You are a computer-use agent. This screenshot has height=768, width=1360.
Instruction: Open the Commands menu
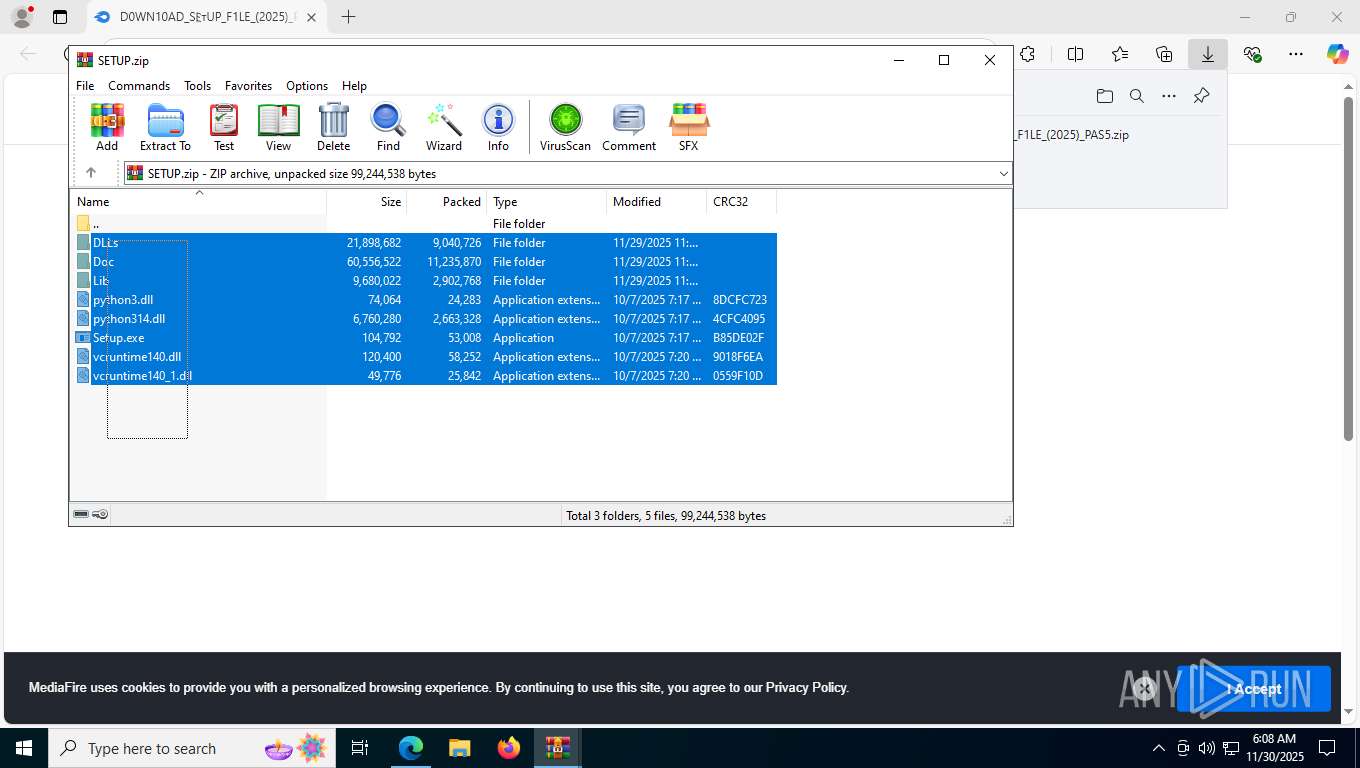pos(139,86)
